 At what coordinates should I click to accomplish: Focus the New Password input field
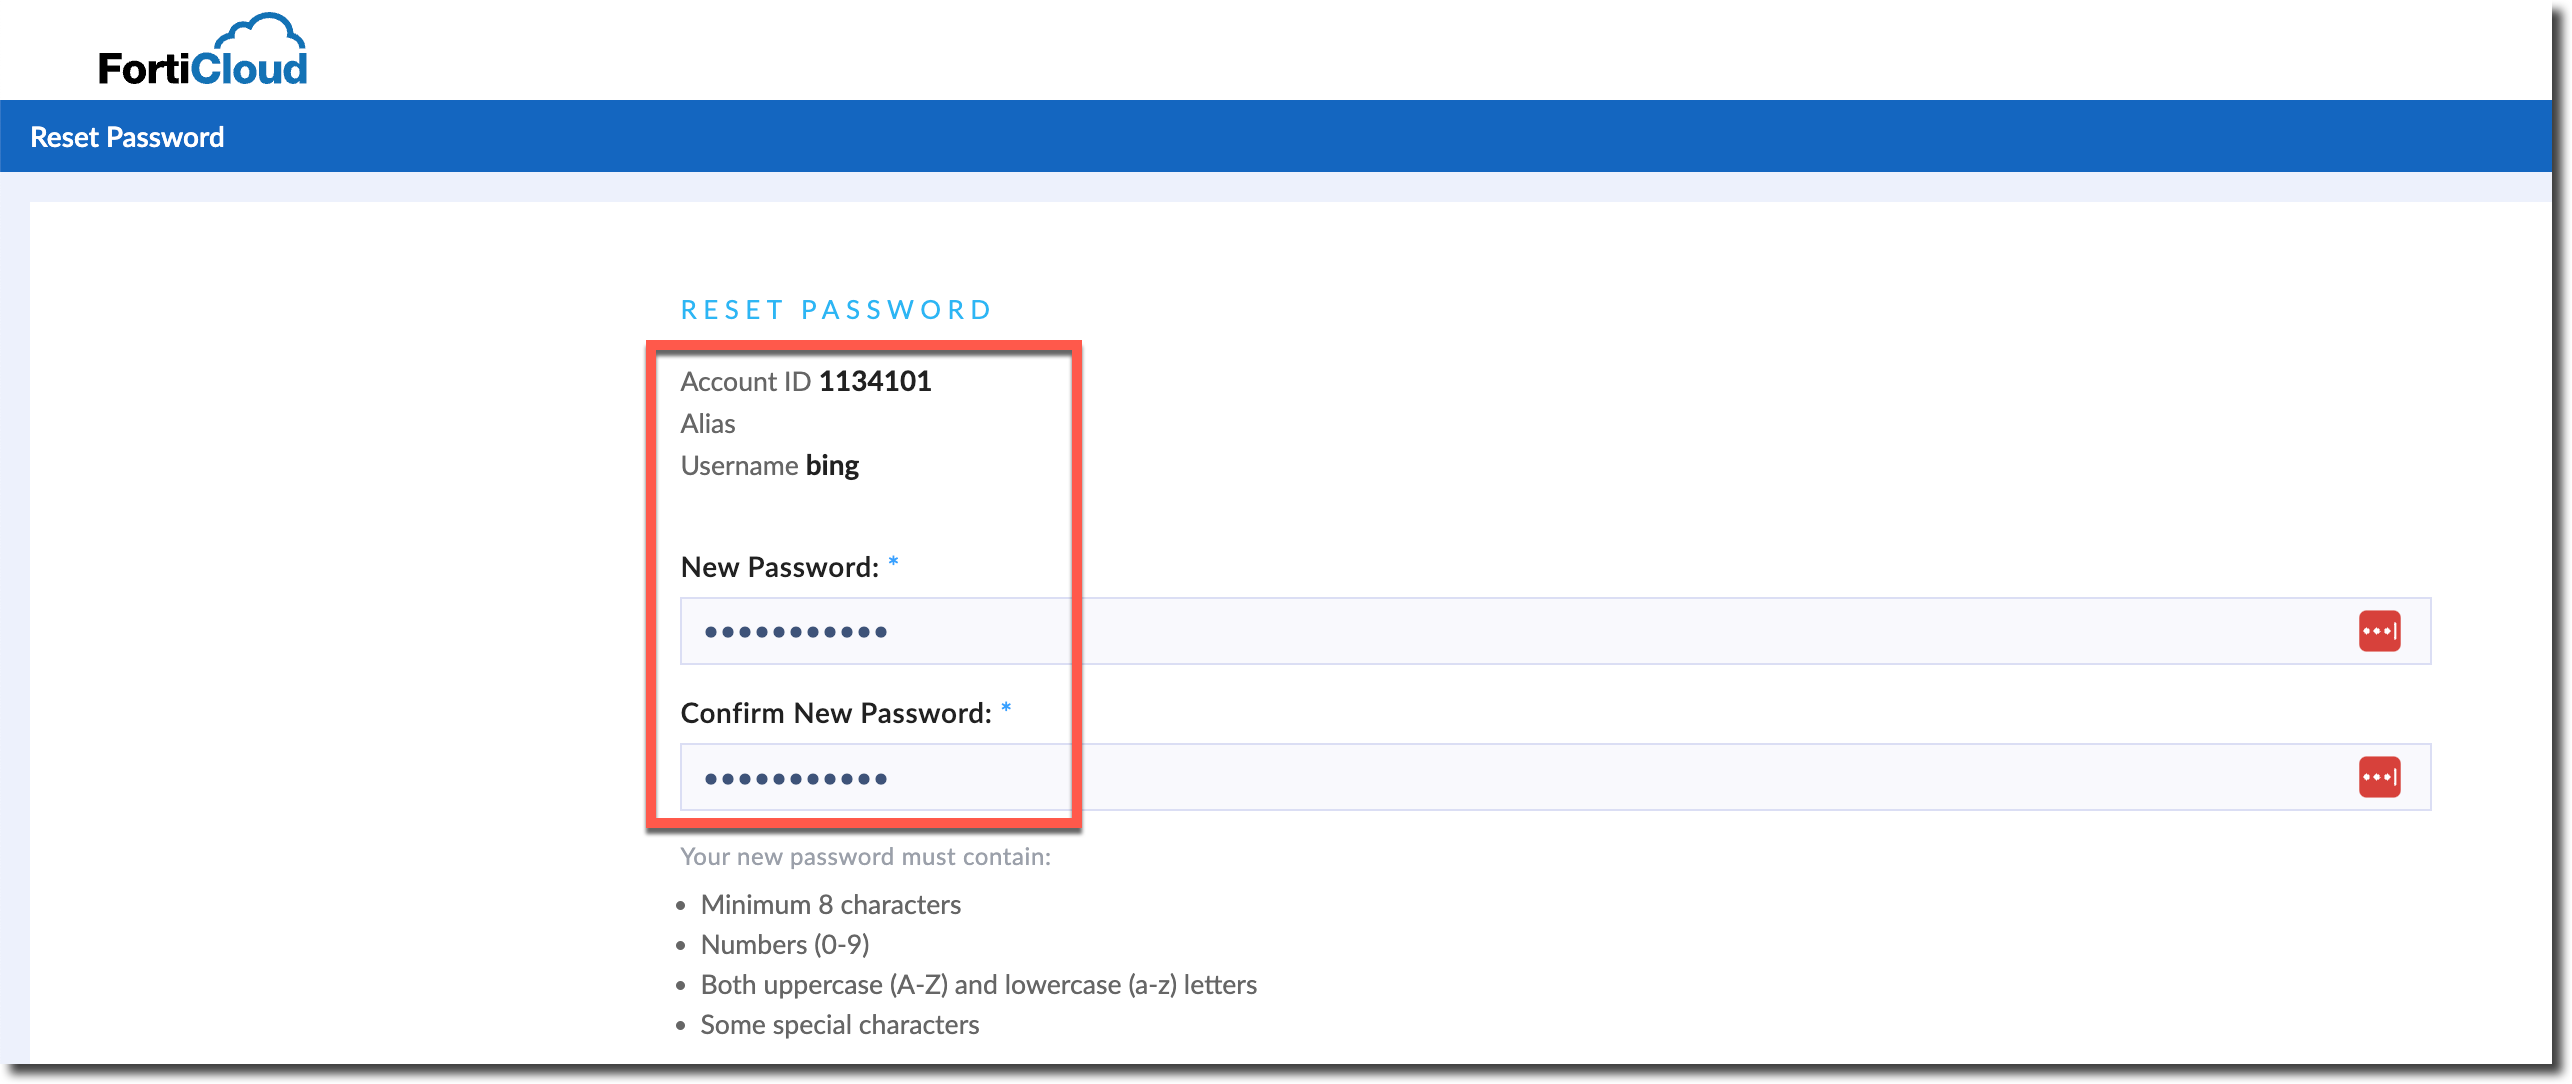(x=1500, y=631)
